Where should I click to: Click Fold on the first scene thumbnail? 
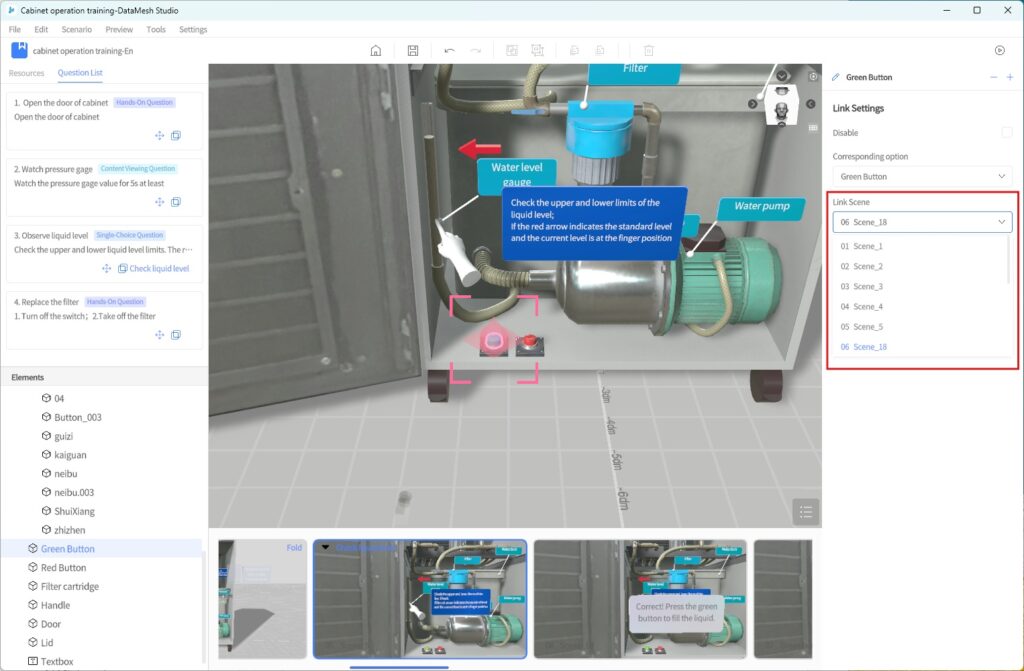pyautogui.click(x=294, y=548)
